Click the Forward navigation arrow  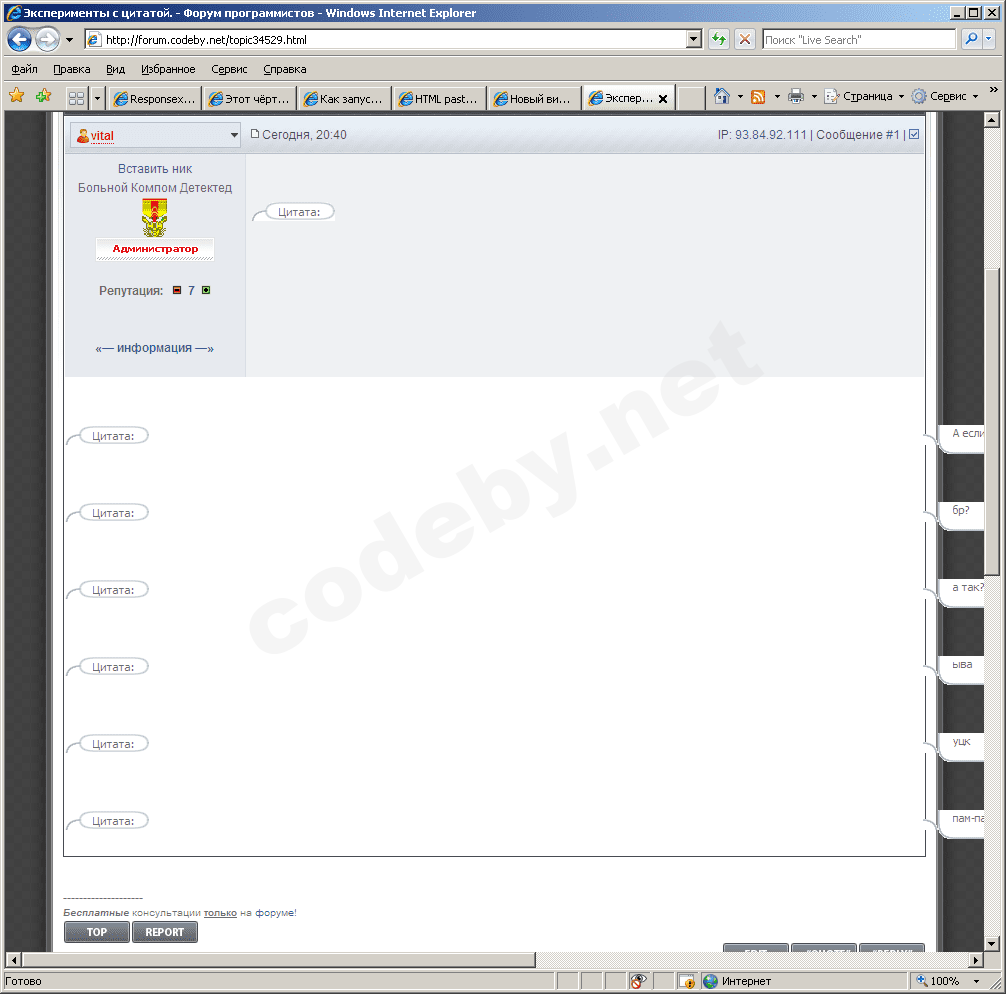pos(47,40)
